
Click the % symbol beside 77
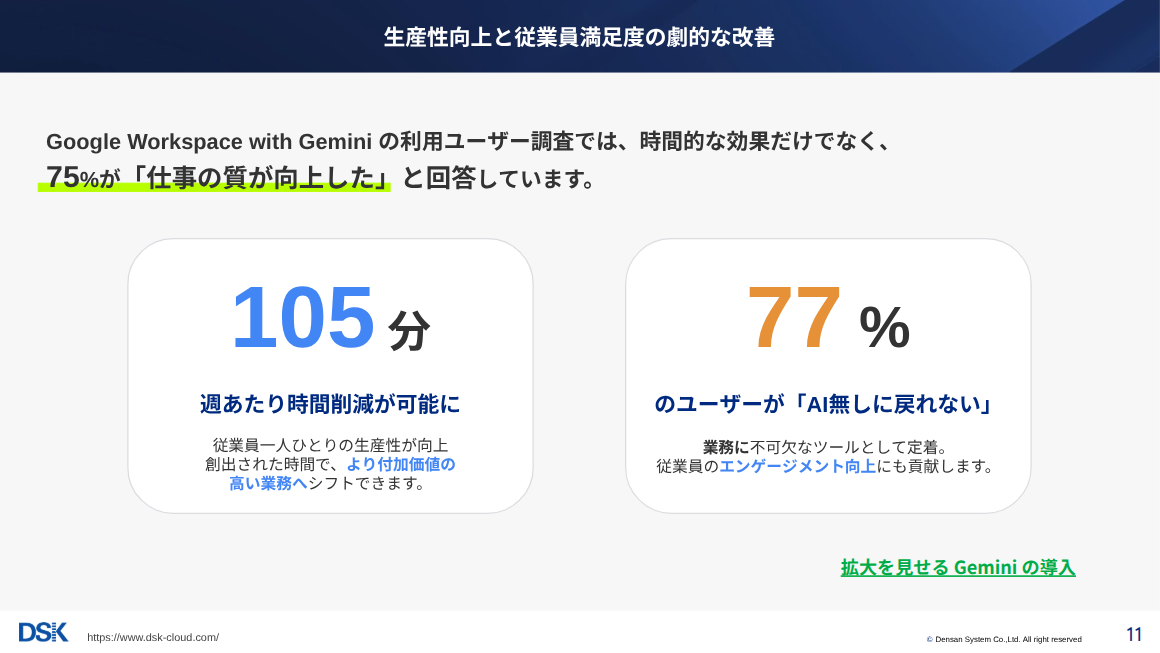pos(884,327)
